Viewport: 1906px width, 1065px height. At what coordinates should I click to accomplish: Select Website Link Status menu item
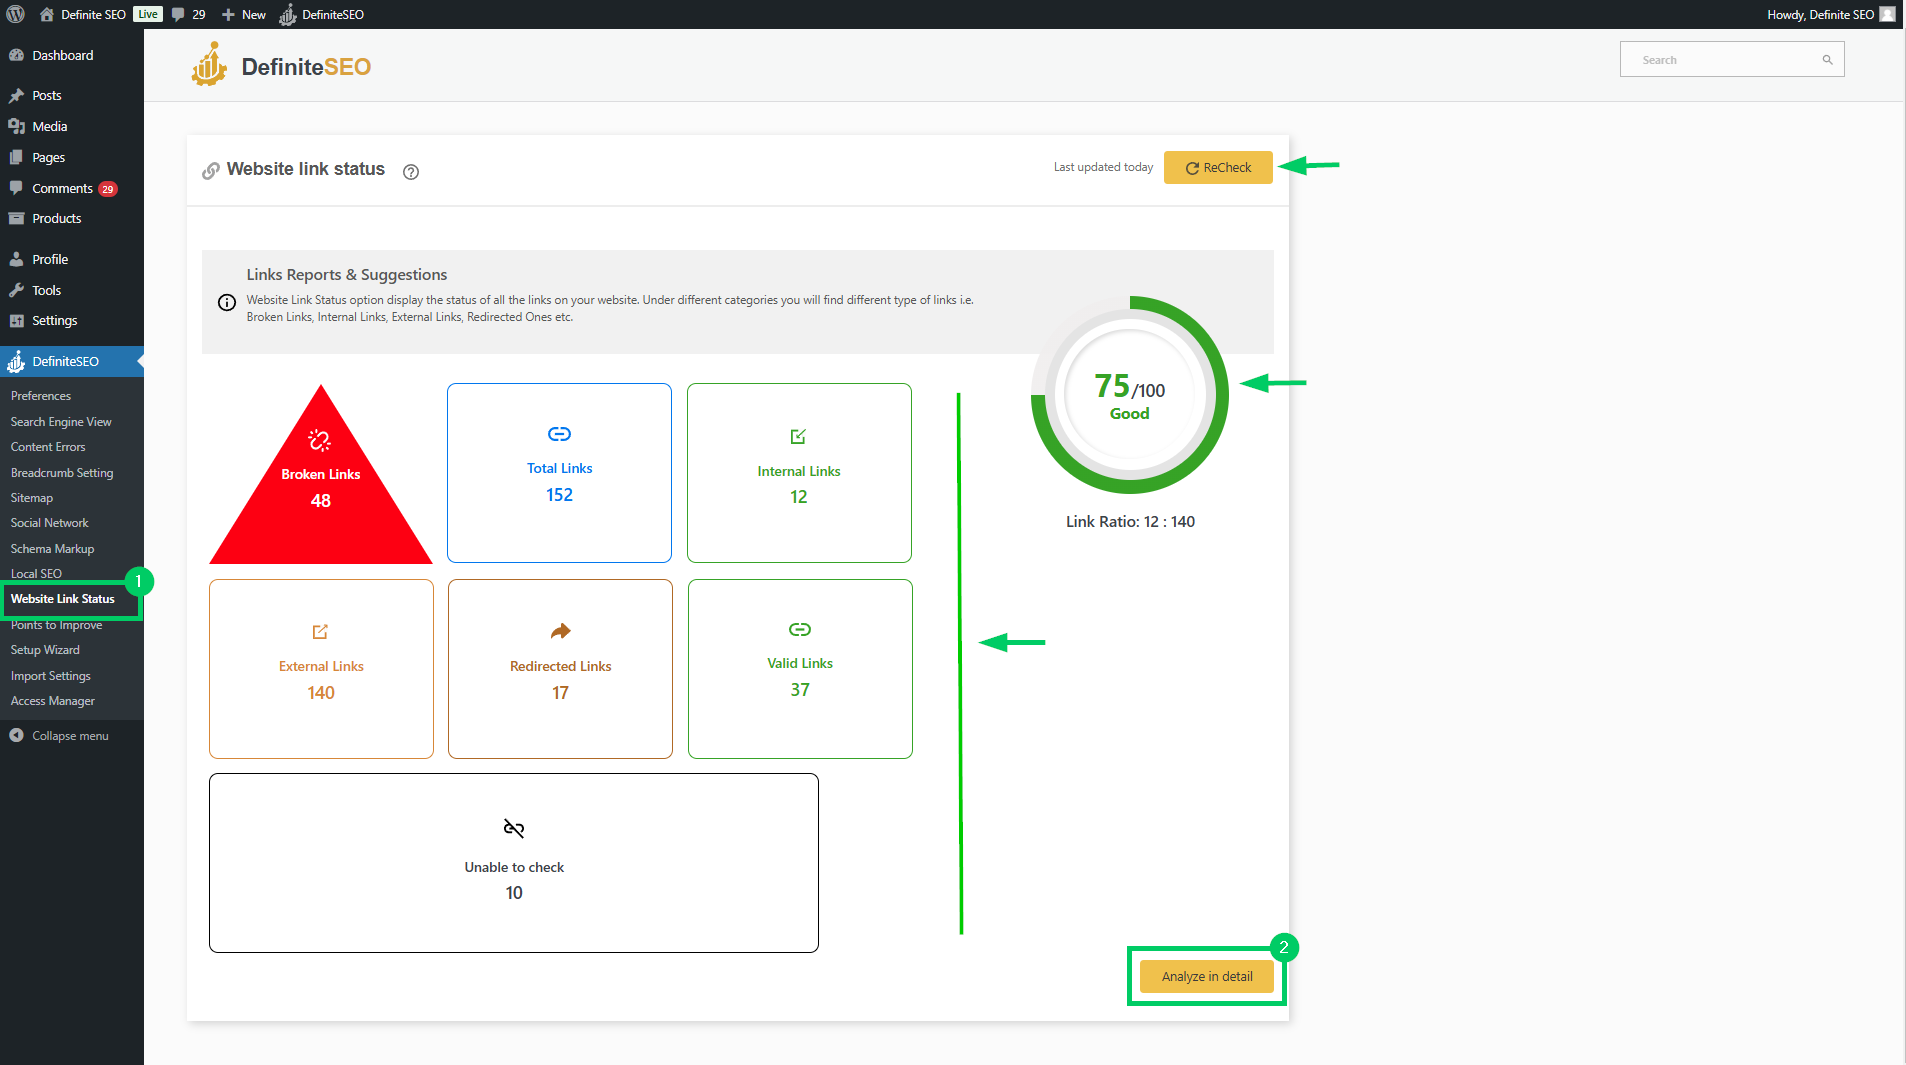[63, 599]
